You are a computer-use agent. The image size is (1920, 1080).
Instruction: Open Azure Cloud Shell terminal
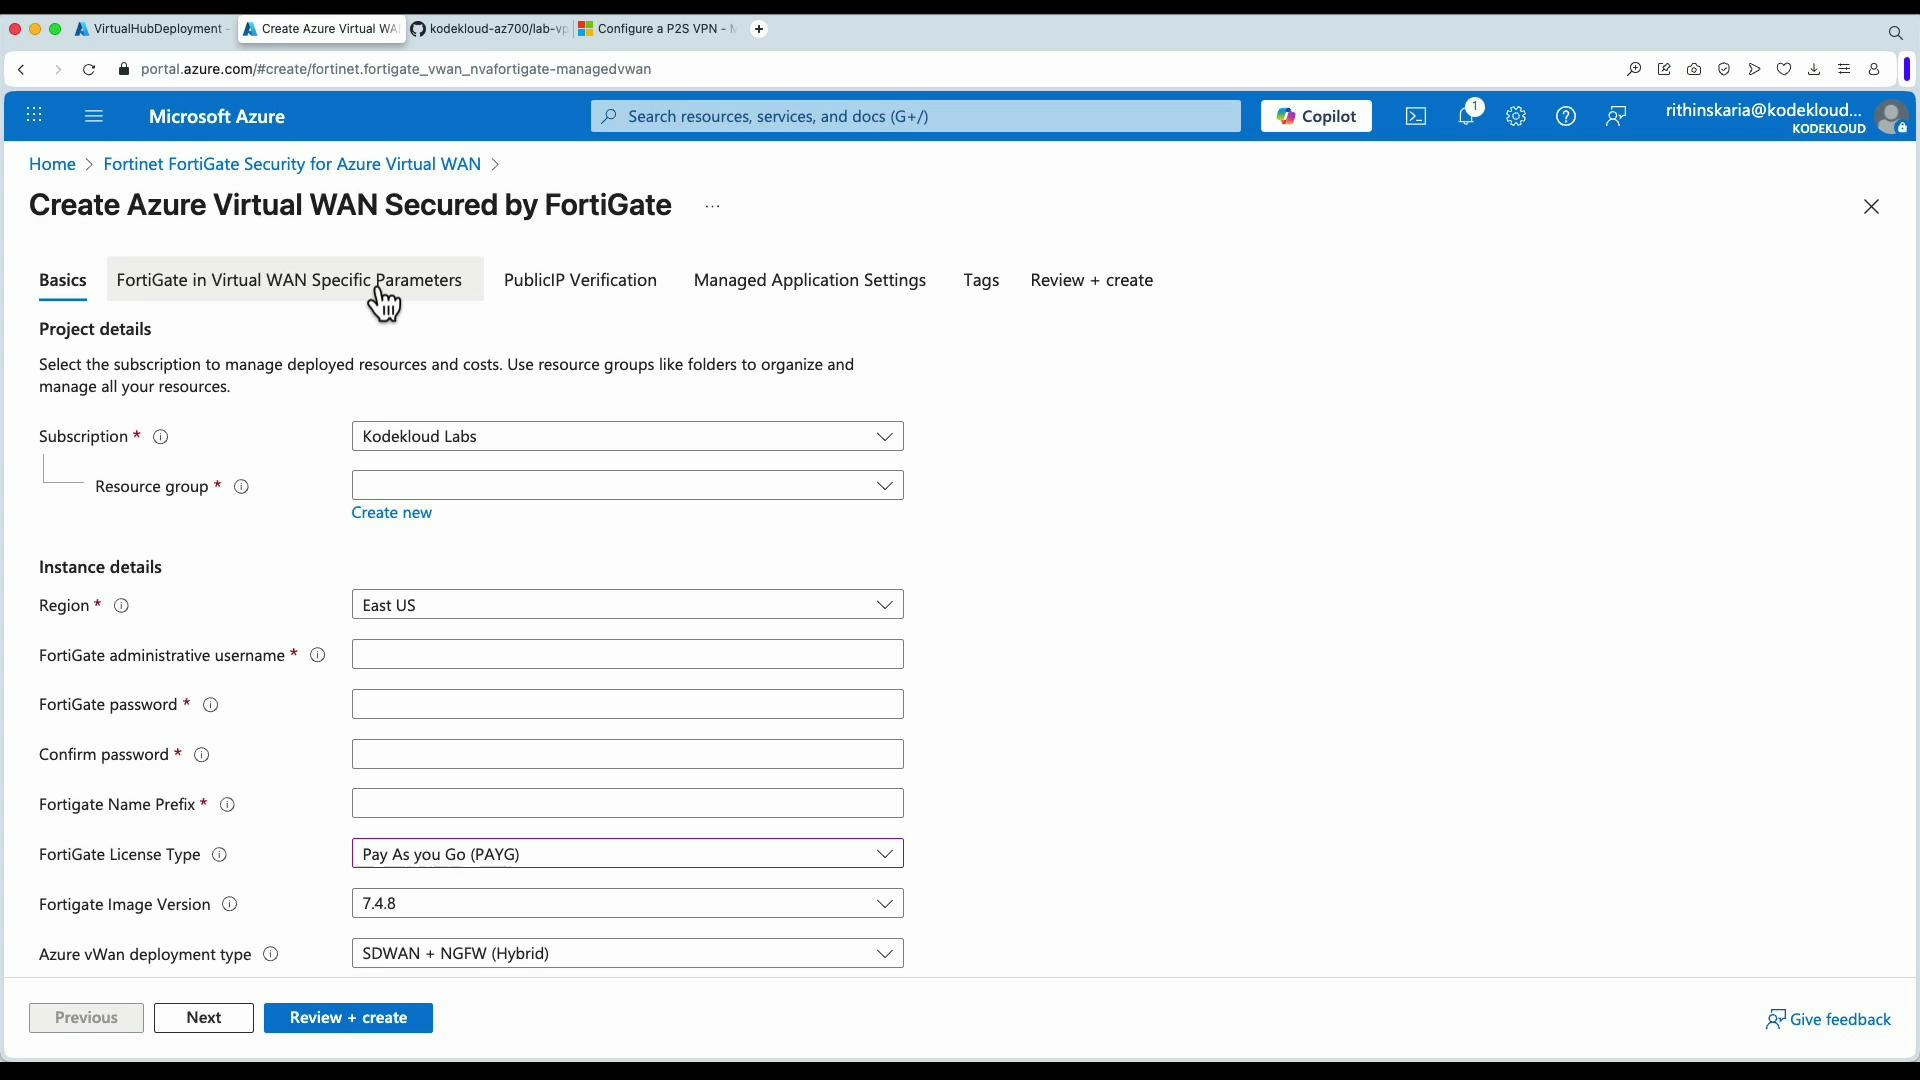coord(1416,116)
